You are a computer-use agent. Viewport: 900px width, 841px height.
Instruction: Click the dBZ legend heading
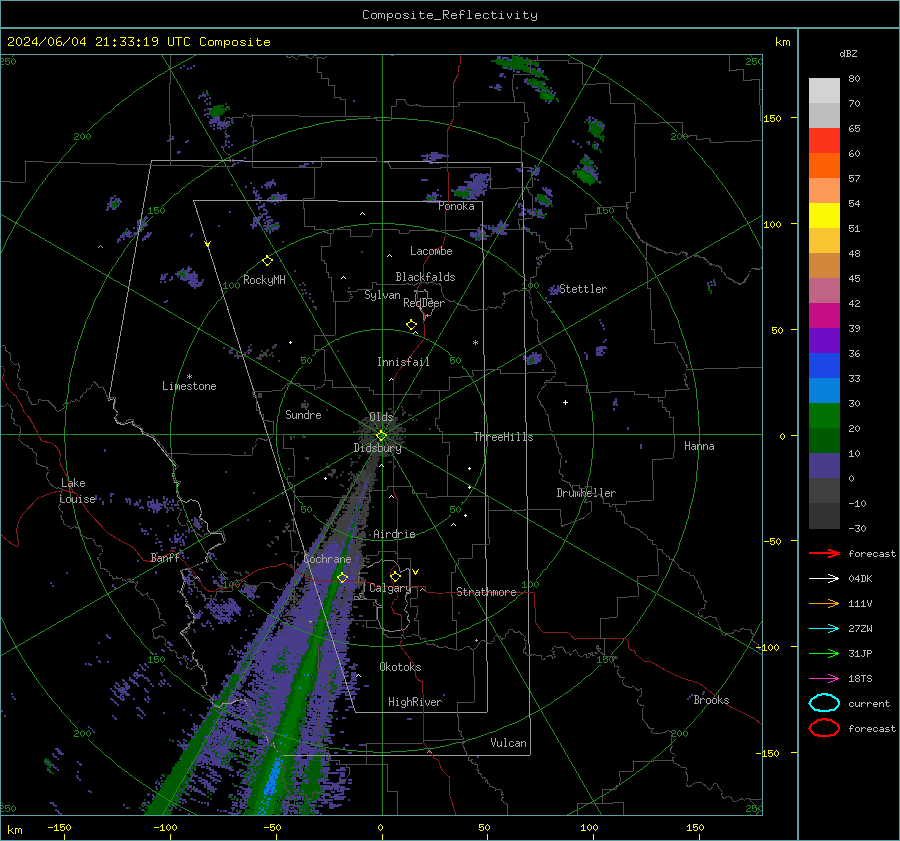click(x=848, y=53)
